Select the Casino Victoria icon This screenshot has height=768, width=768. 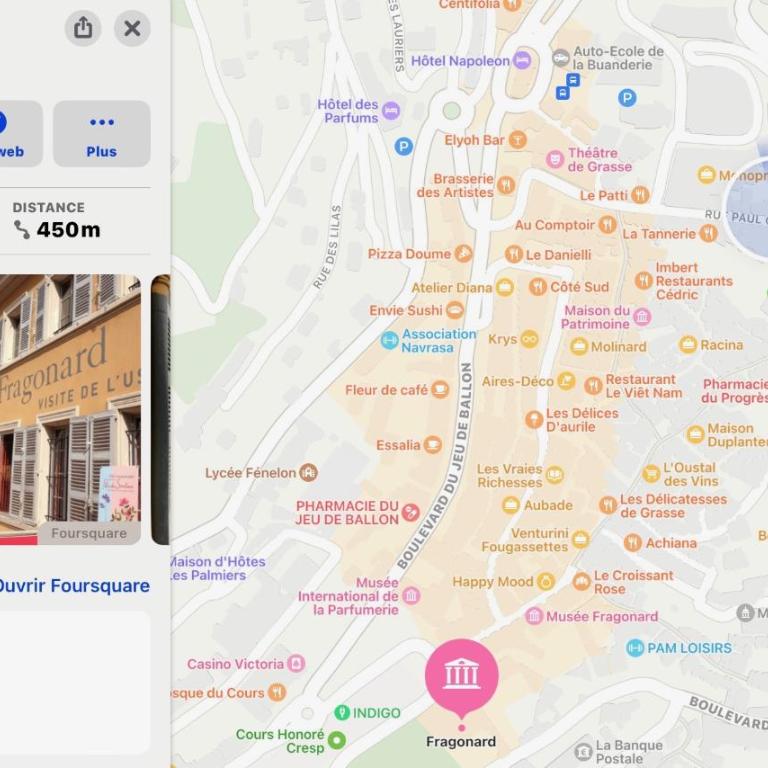296,664
